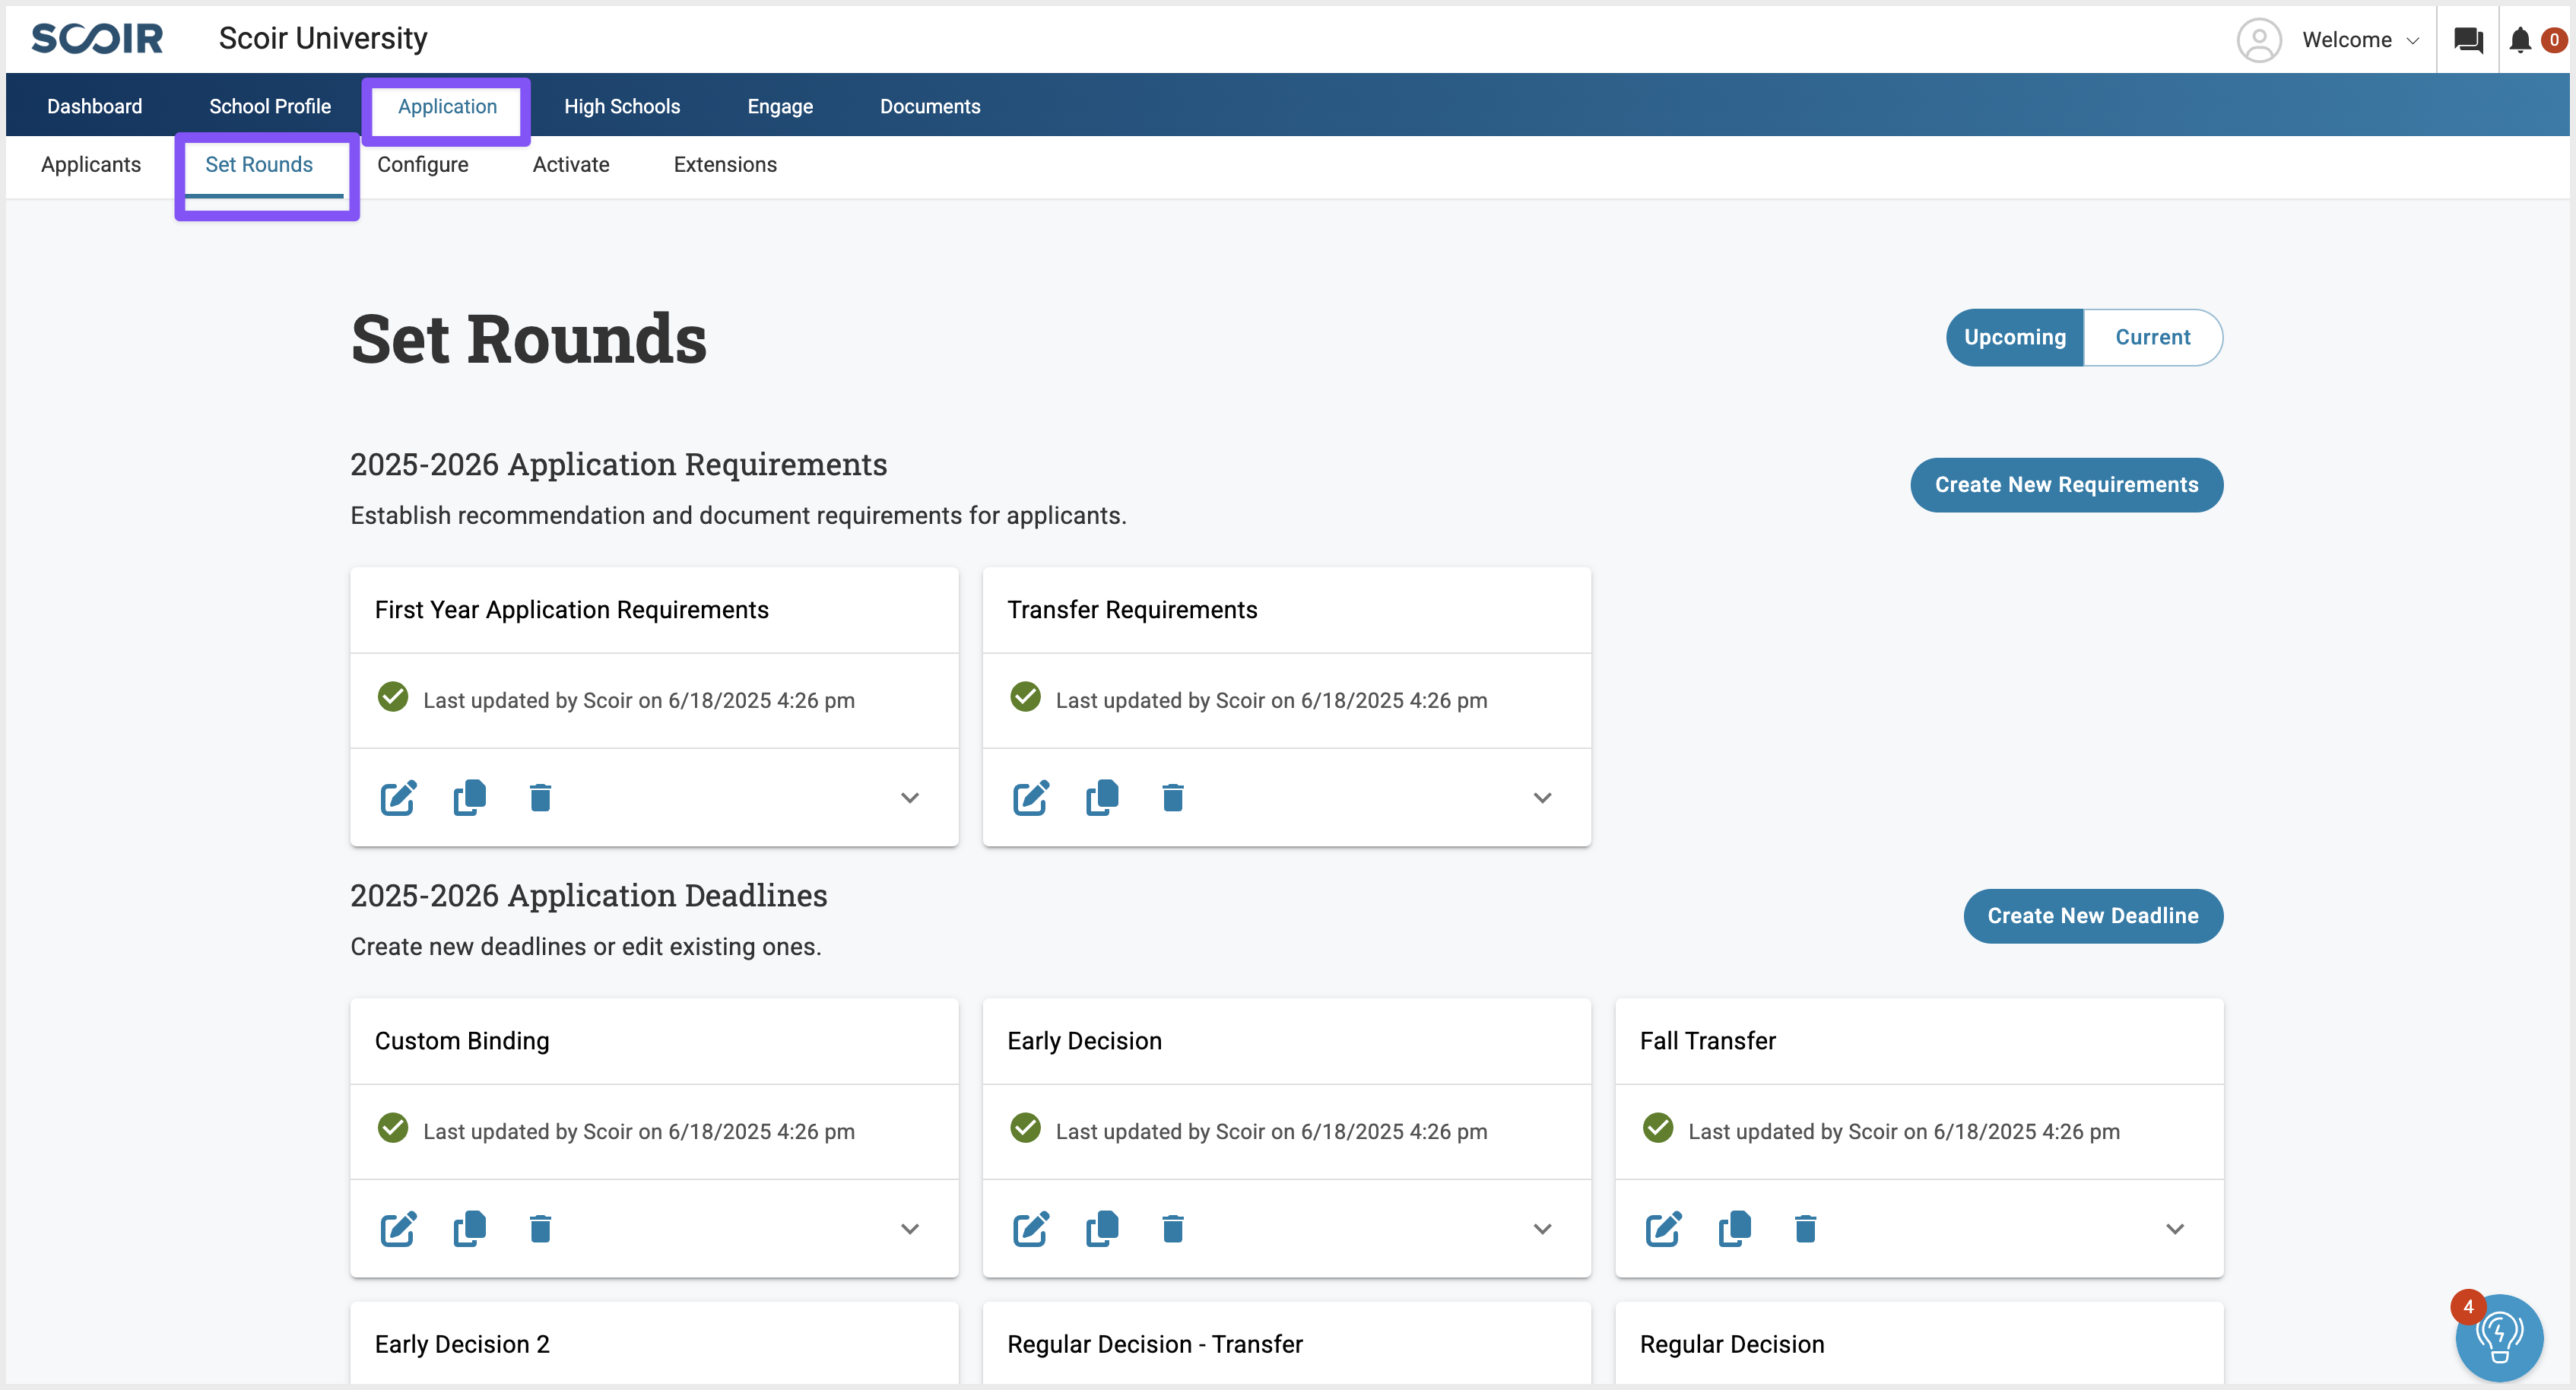Screen dimensions: 2576x1390
Task: Open the Welcome user dropdown
Action: pyautogui.click(x=2360, y=40)
